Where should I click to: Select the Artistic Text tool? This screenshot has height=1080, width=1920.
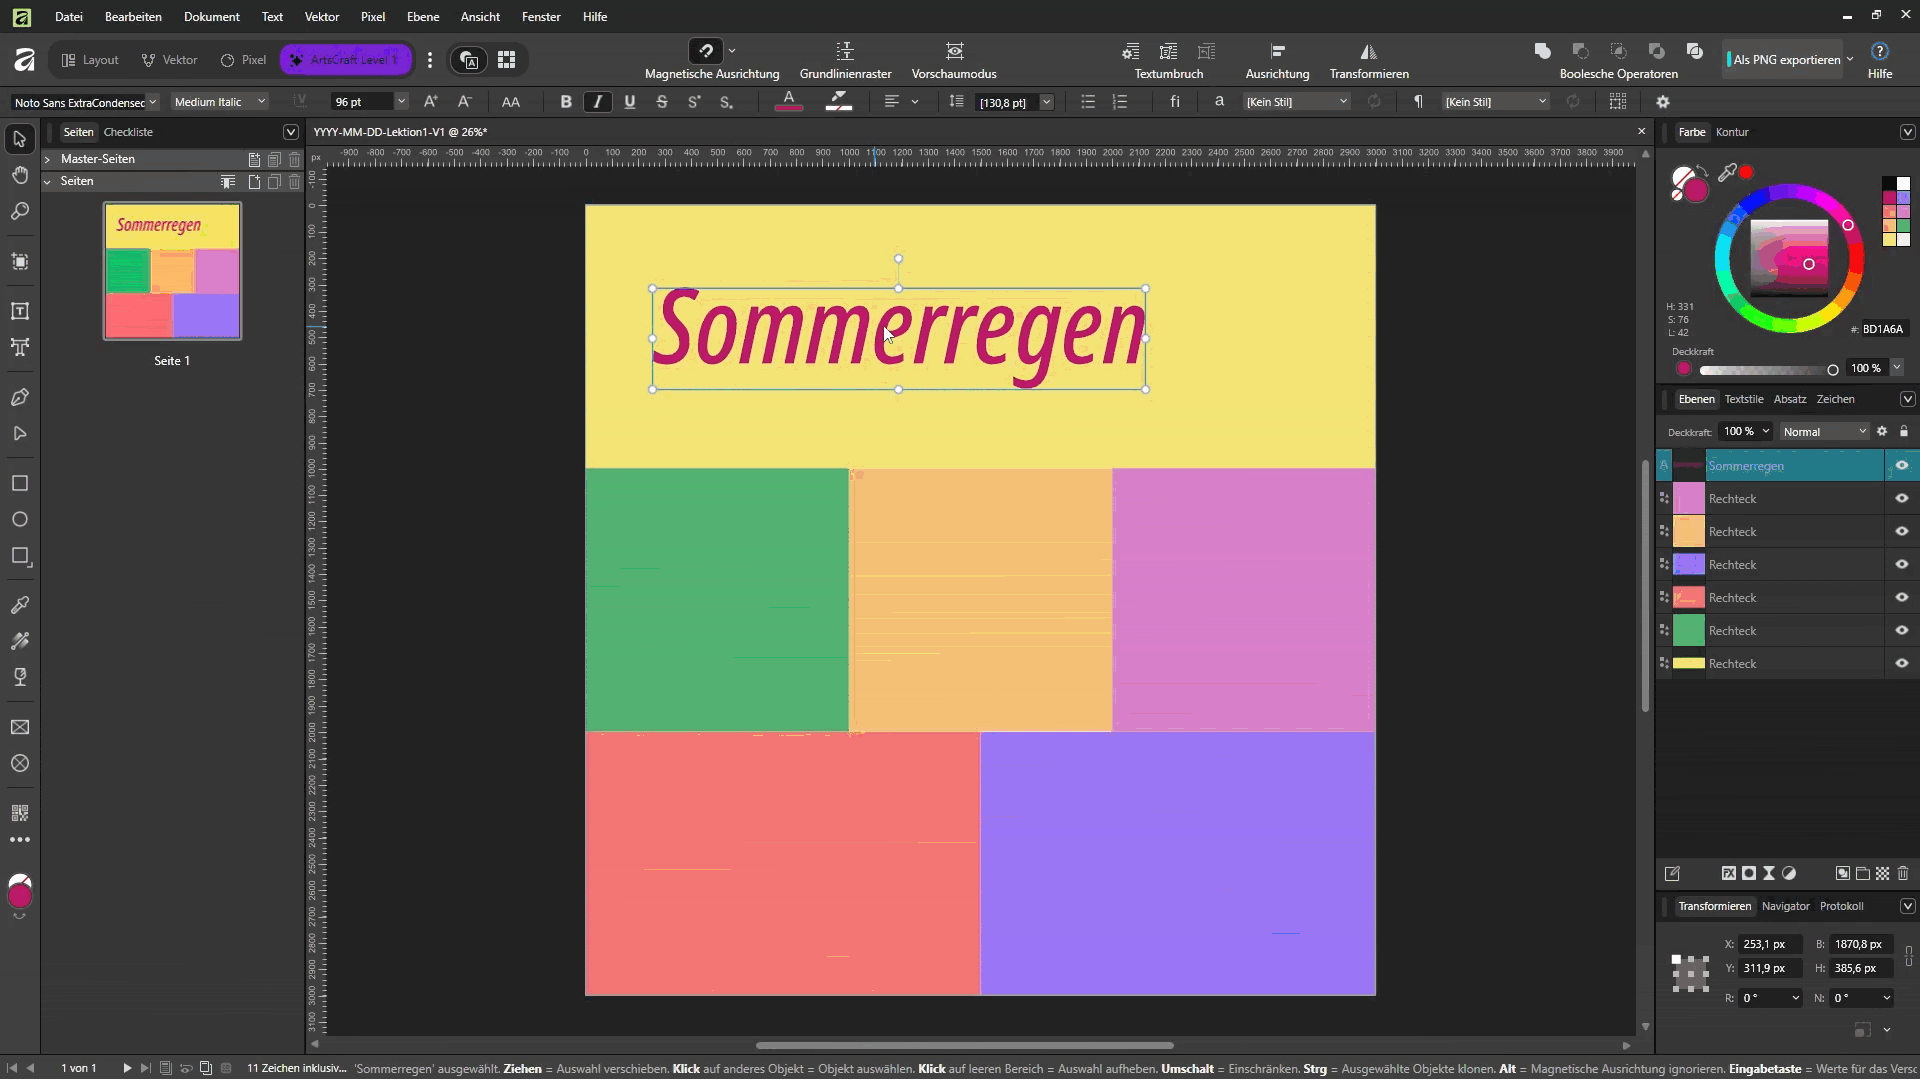tap(19, 348)
